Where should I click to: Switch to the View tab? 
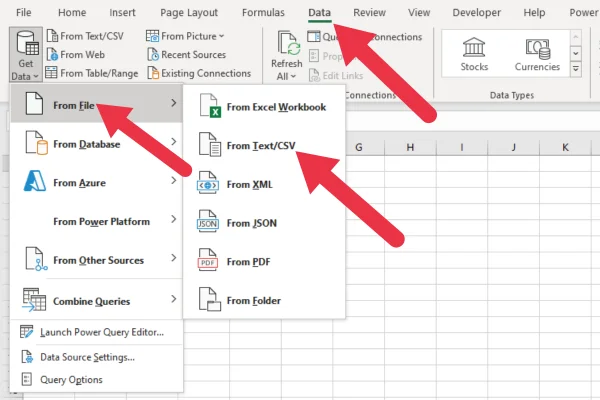[x=419, y=13]
